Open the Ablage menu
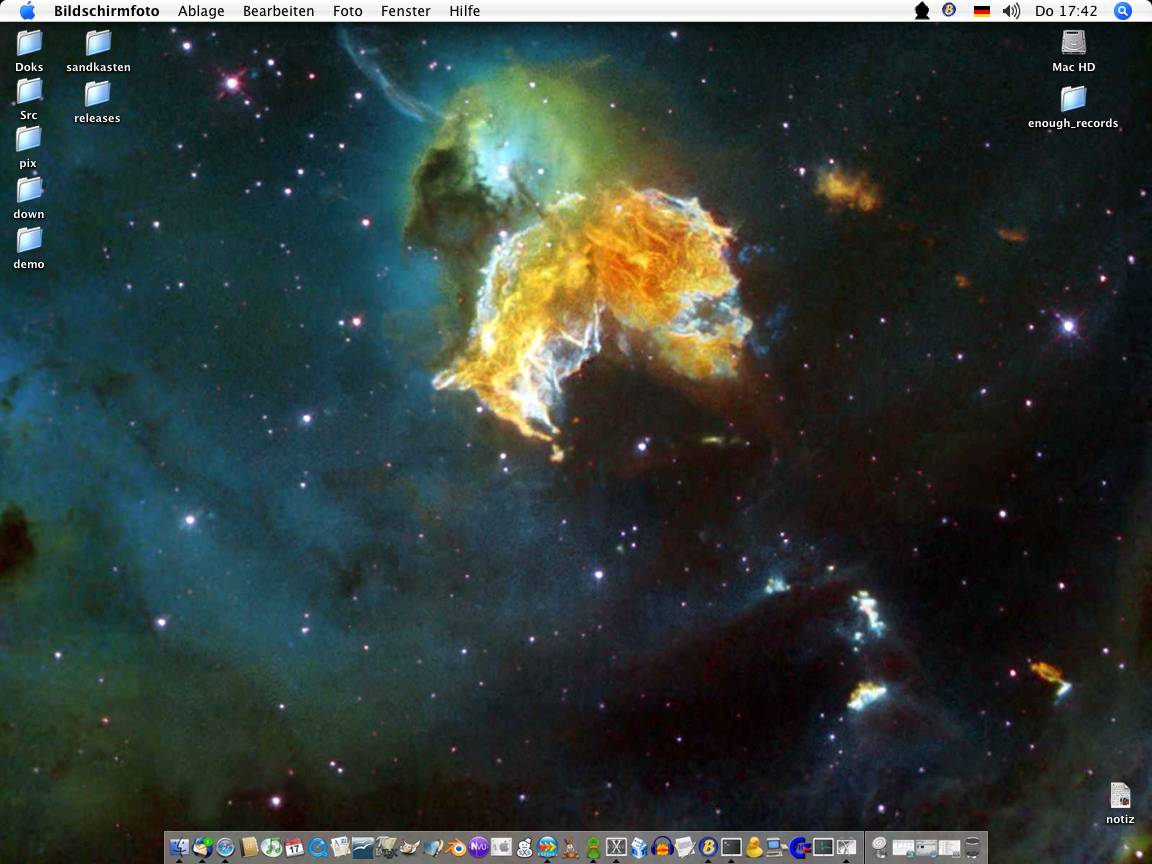Image resolution: width=1152 pixels, height=864 pixels. pos(201,11)
